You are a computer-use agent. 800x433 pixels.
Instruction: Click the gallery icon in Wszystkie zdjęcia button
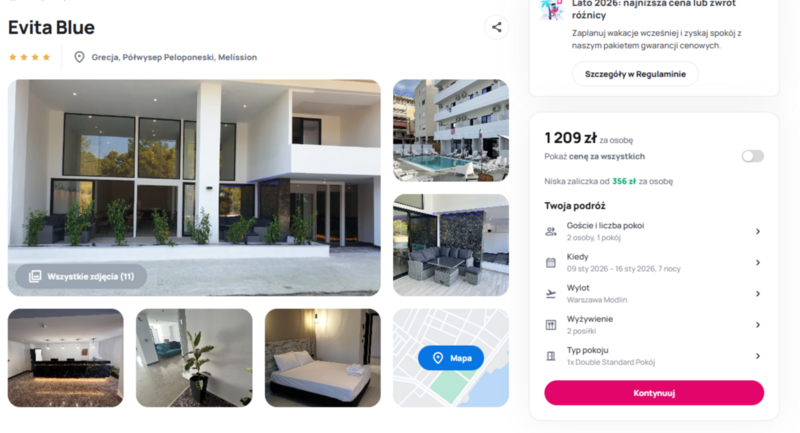pos(35,276)
